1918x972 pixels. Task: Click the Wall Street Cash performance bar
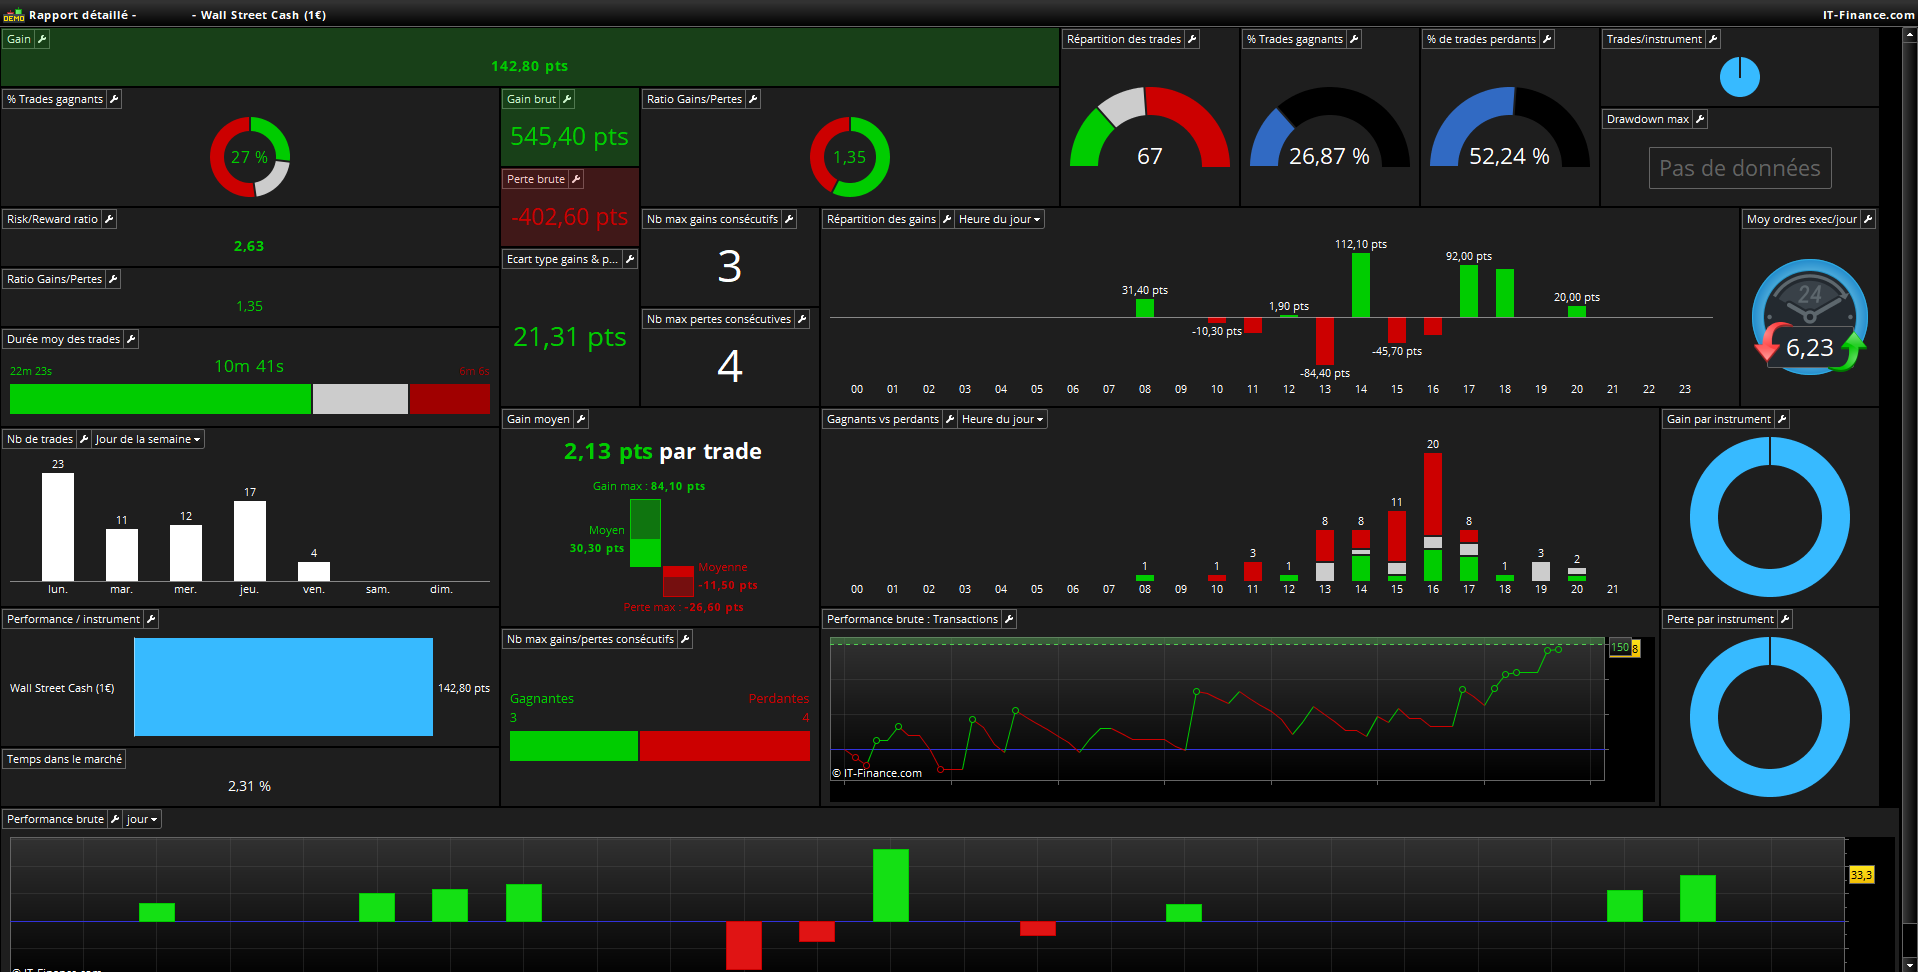283,687
